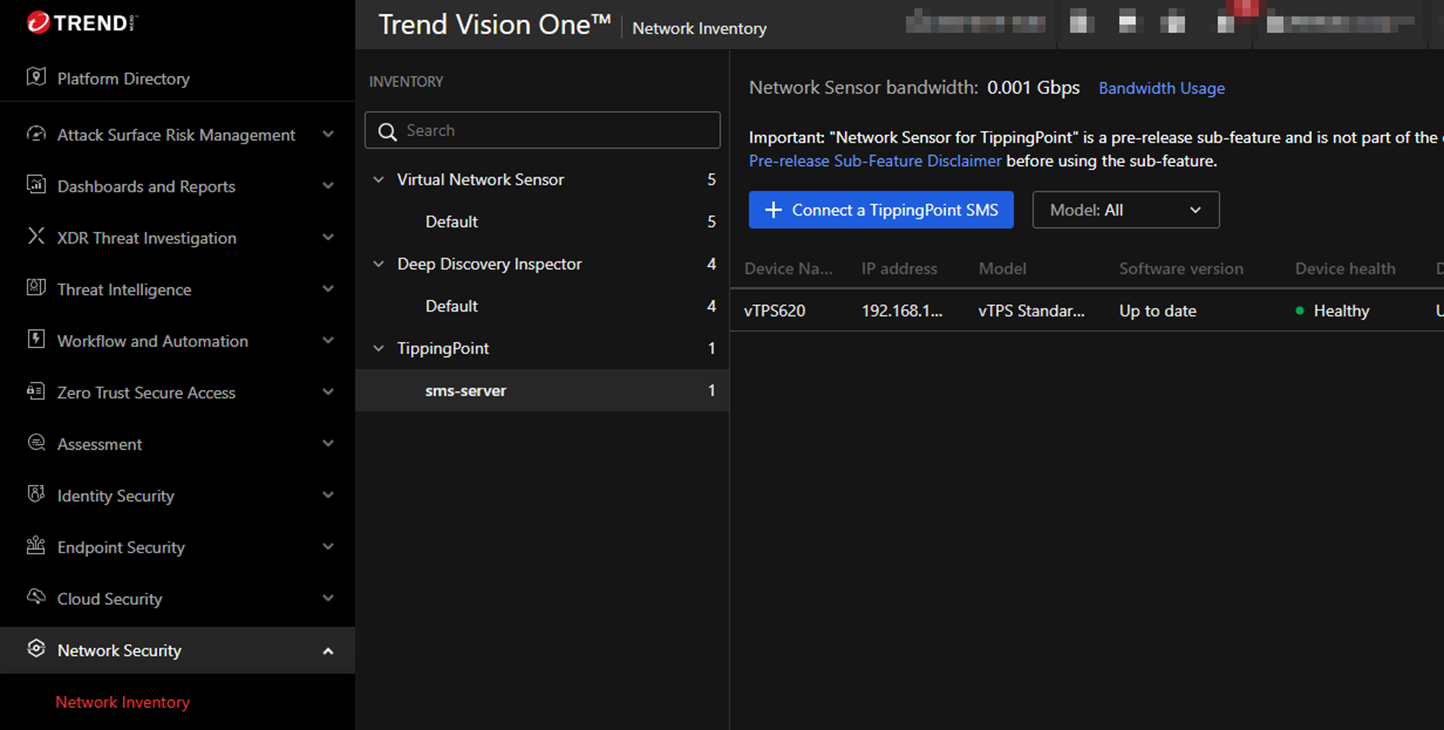Click the XDR Threat Investigation icon

tap(36, 237)
